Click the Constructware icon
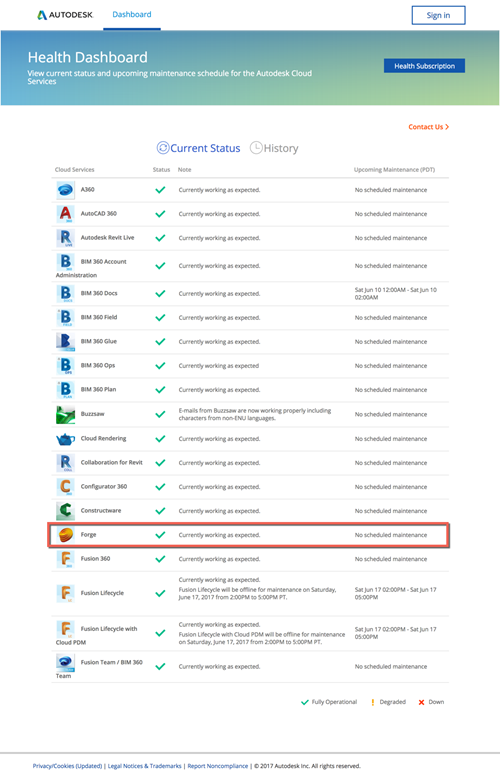 [65, 511]
